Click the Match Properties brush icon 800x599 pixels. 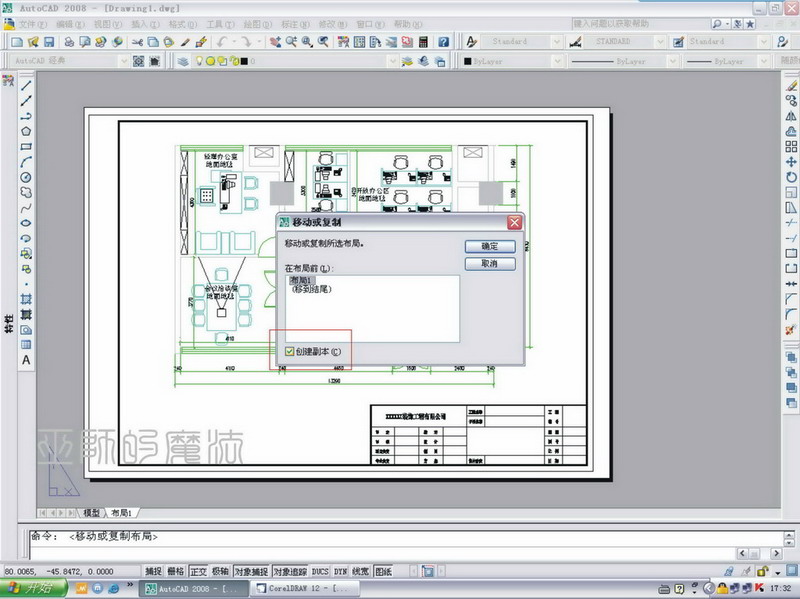pyautogui.click(x=186, y=42)
